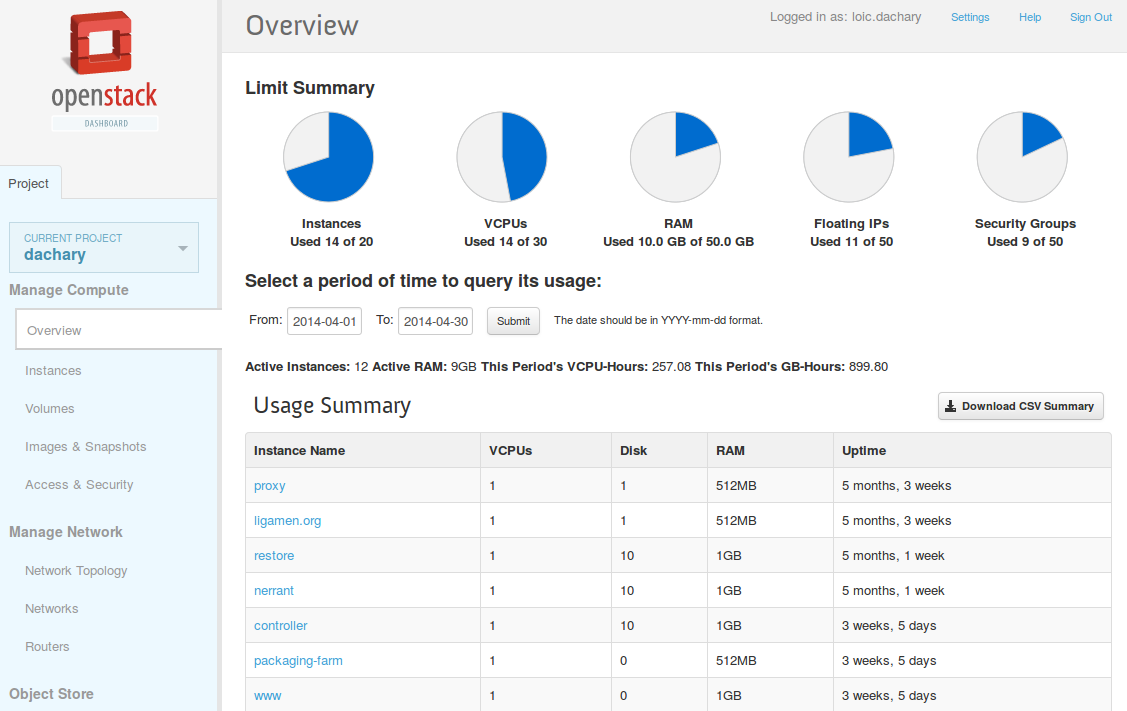
Task: Open the packaging-farm instance link
Action: [x=298, y=661]
